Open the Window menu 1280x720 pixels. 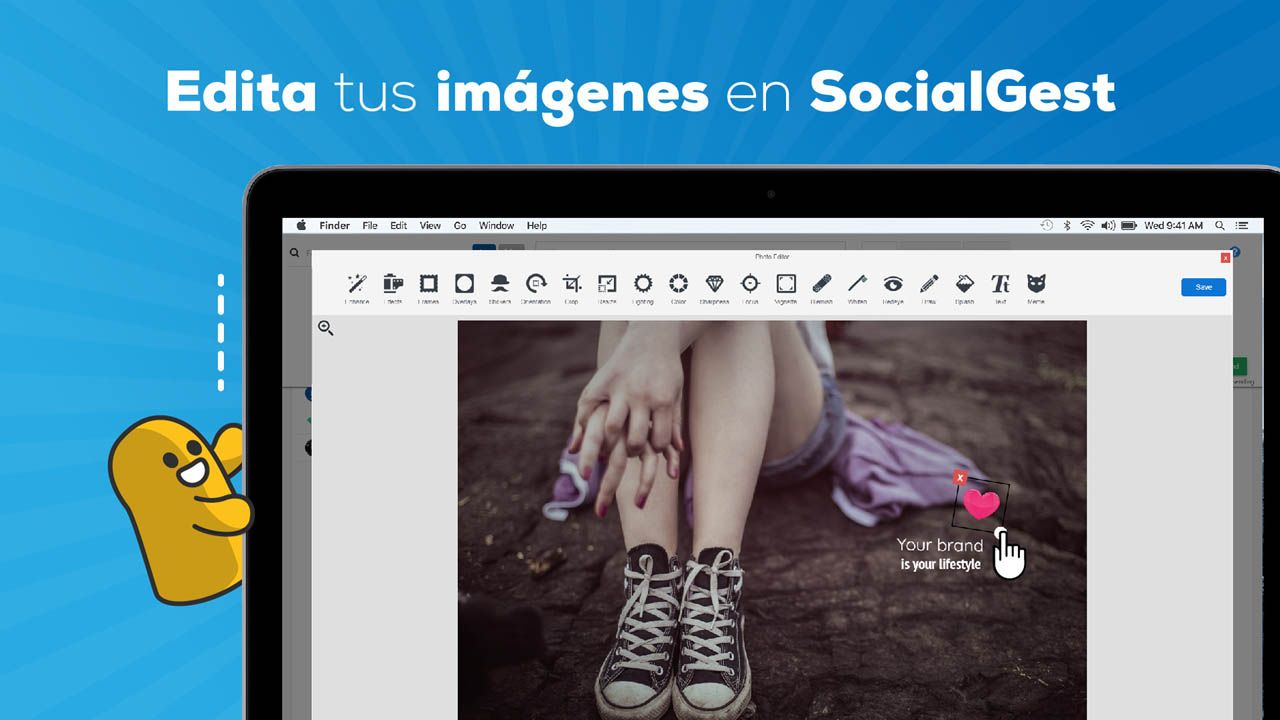point(496,226)
